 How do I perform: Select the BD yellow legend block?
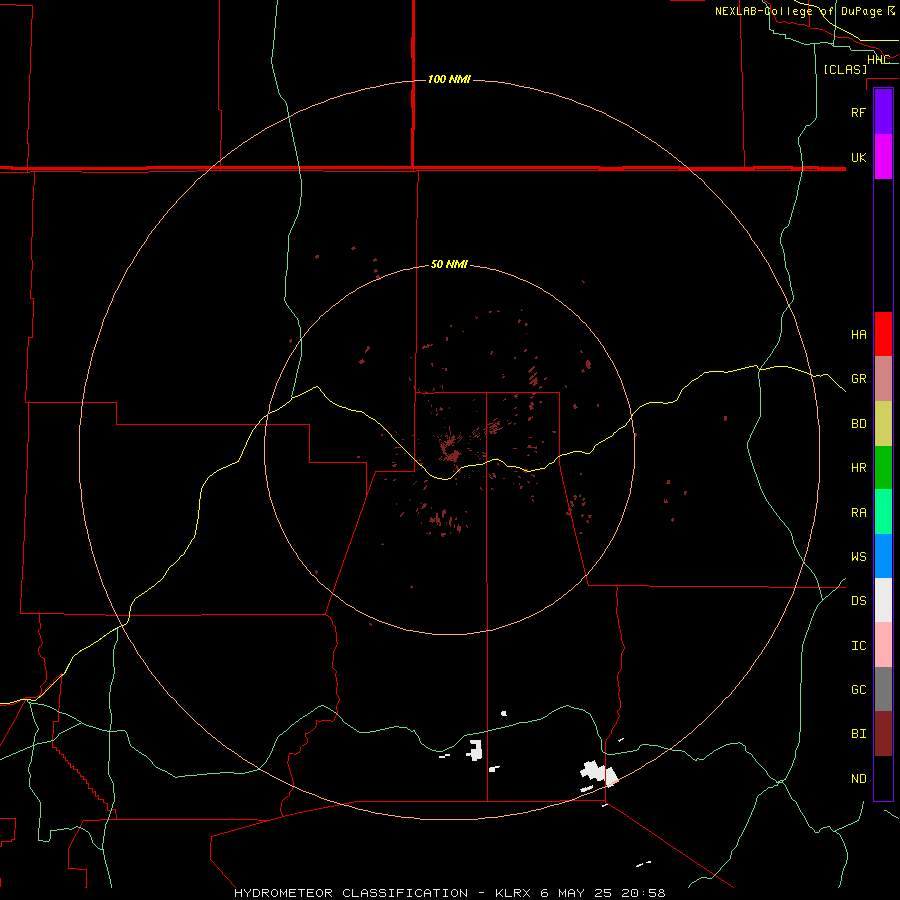883,424
